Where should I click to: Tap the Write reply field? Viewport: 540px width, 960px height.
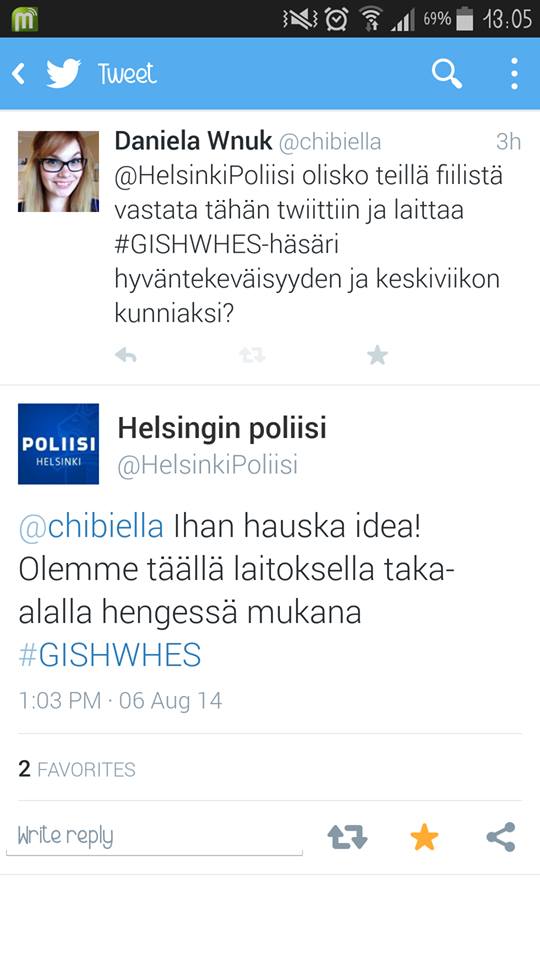tap(154, 837)
